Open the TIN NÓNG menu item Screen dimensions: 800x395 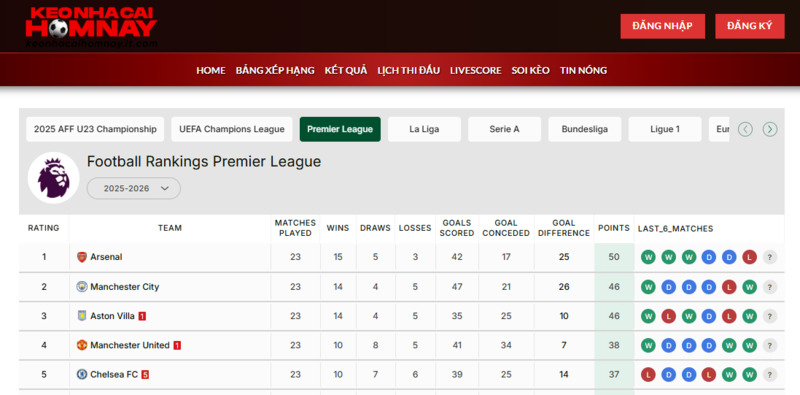tap(583, 70)
